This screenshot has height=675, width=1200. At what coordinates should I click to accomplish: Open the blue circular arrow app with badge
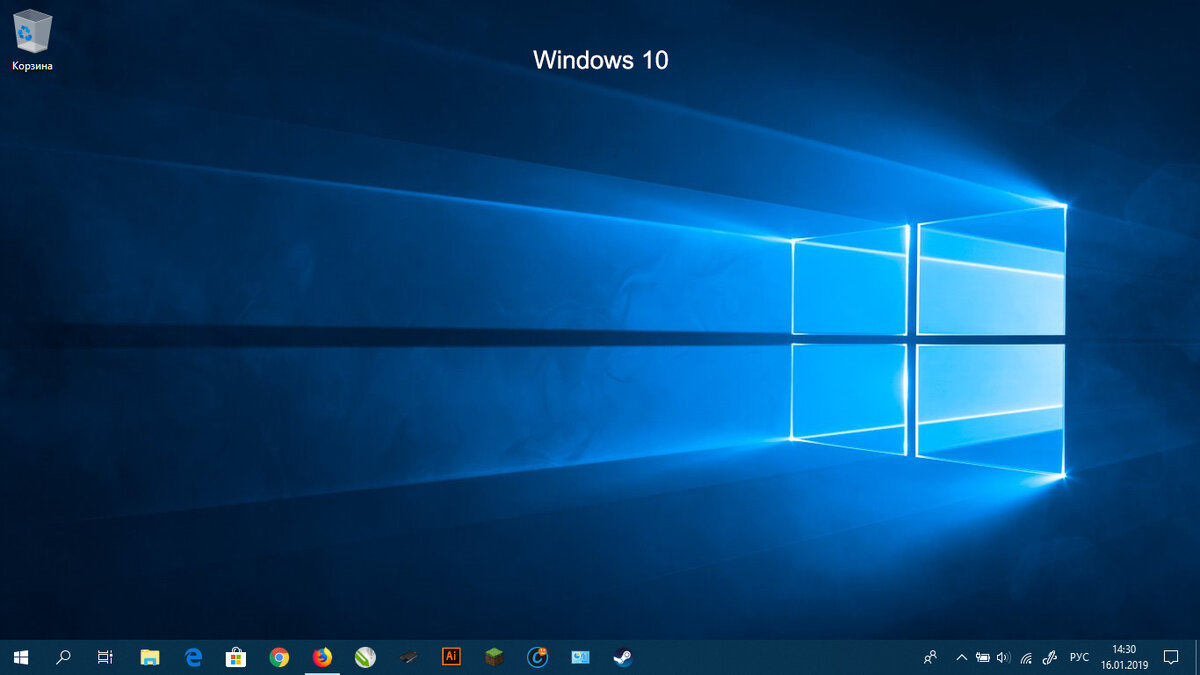coord(538,657)
